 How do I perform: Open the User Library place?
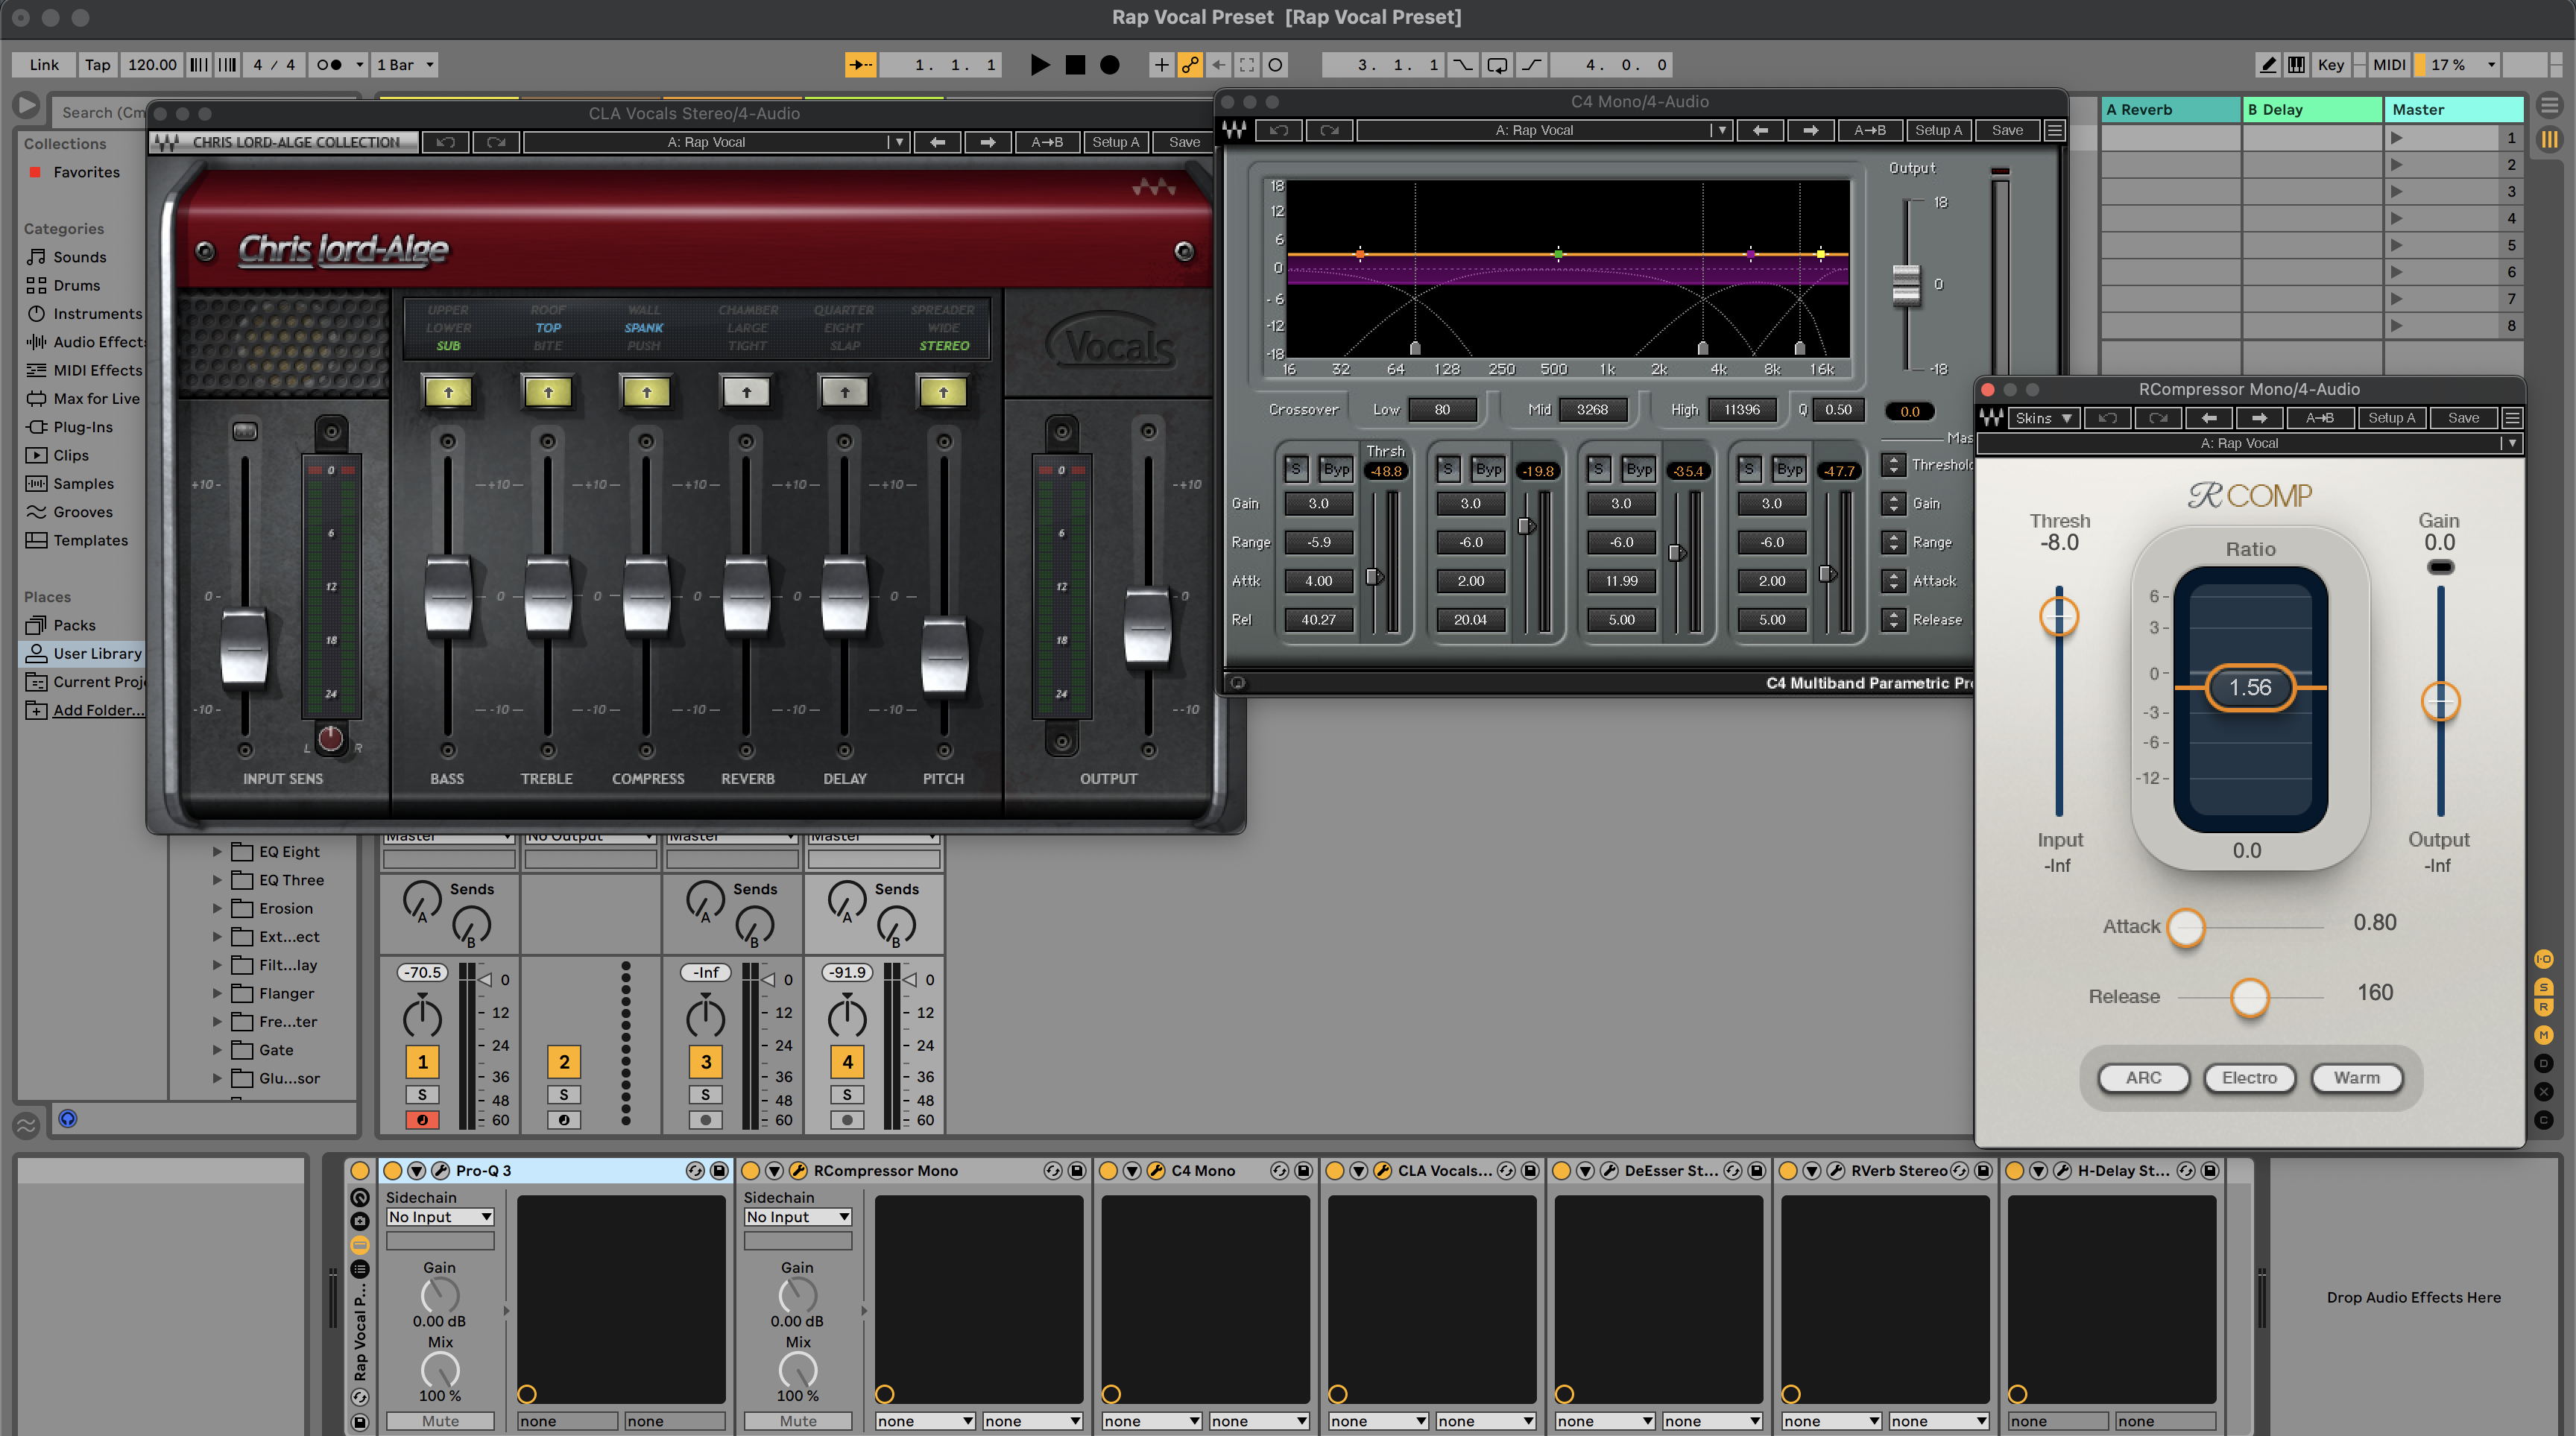tap(96, 654)
